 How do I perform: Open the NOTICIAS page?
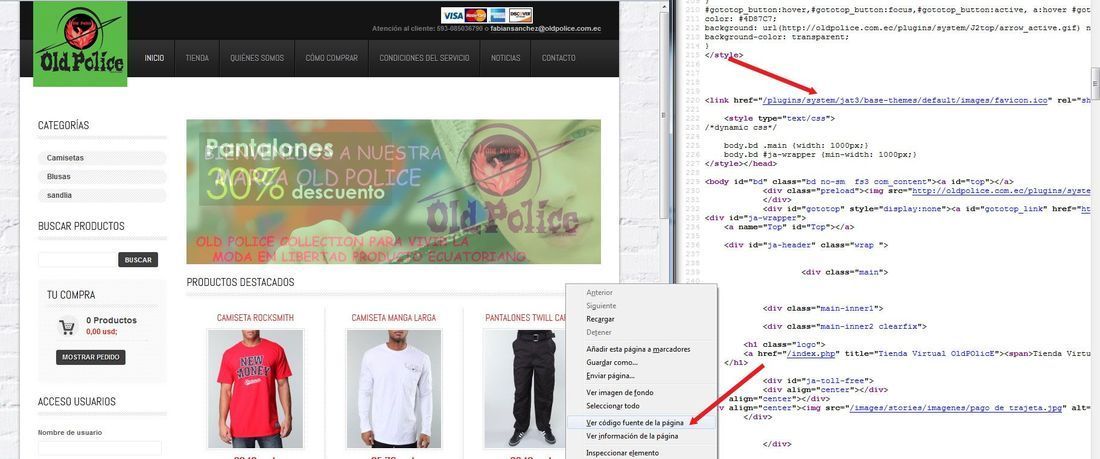click(506, 58)
